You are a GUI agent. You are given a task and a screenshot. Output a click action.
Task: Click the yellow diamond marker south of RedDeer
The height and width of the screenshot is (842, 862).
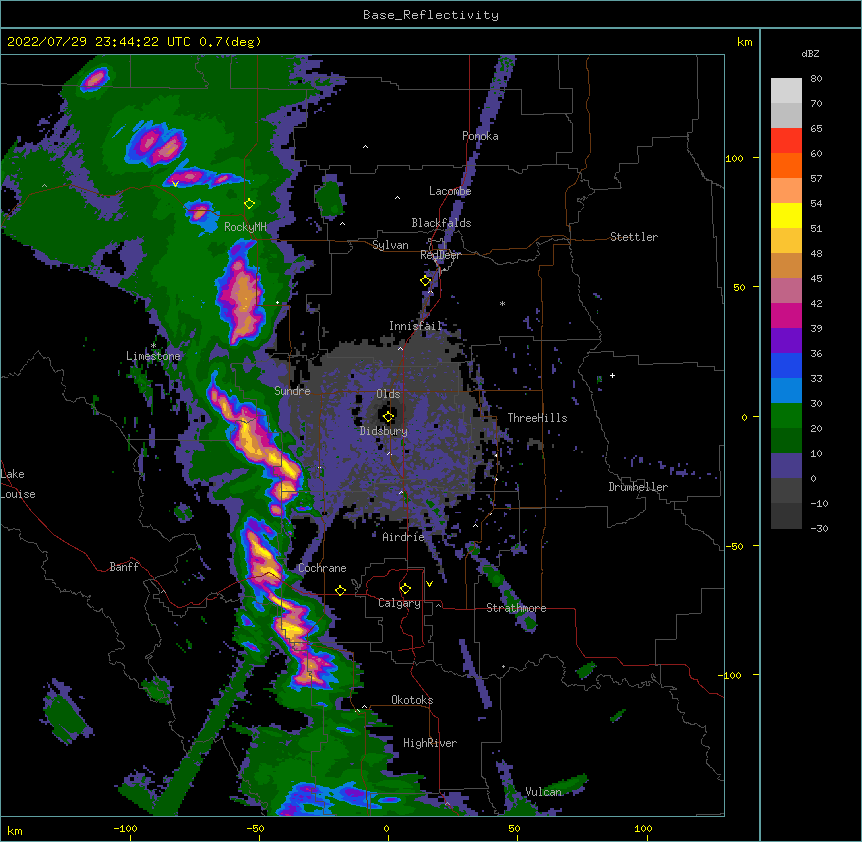(426, 281)
